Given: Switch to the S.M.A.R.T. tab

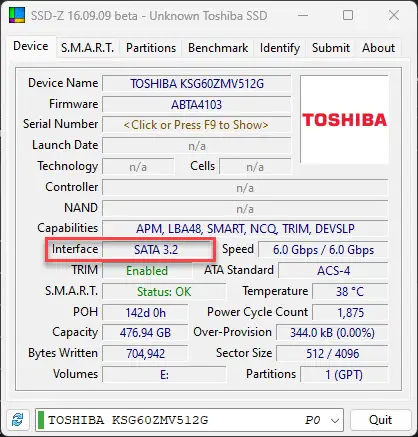Looking at the screenshot, I should point(87,48).
